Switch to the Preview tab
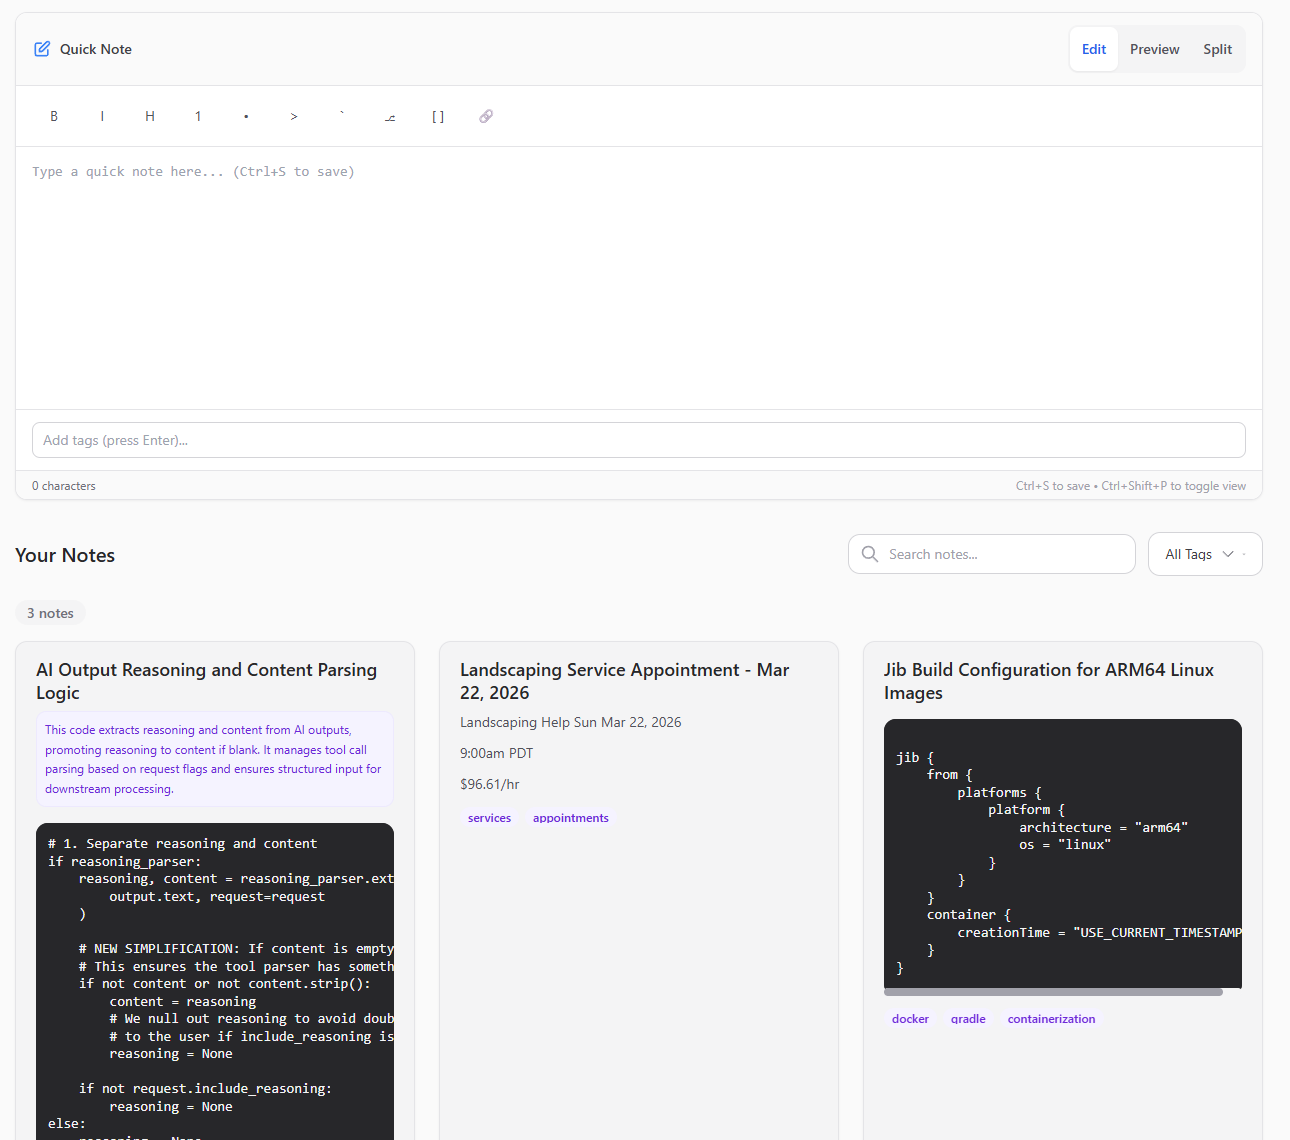1290x1140 pixels. tap(1154, 49)
